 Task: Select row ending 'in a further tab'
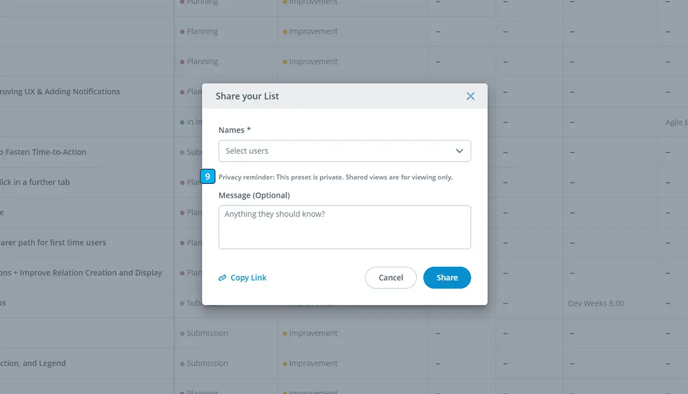point(35,182)
